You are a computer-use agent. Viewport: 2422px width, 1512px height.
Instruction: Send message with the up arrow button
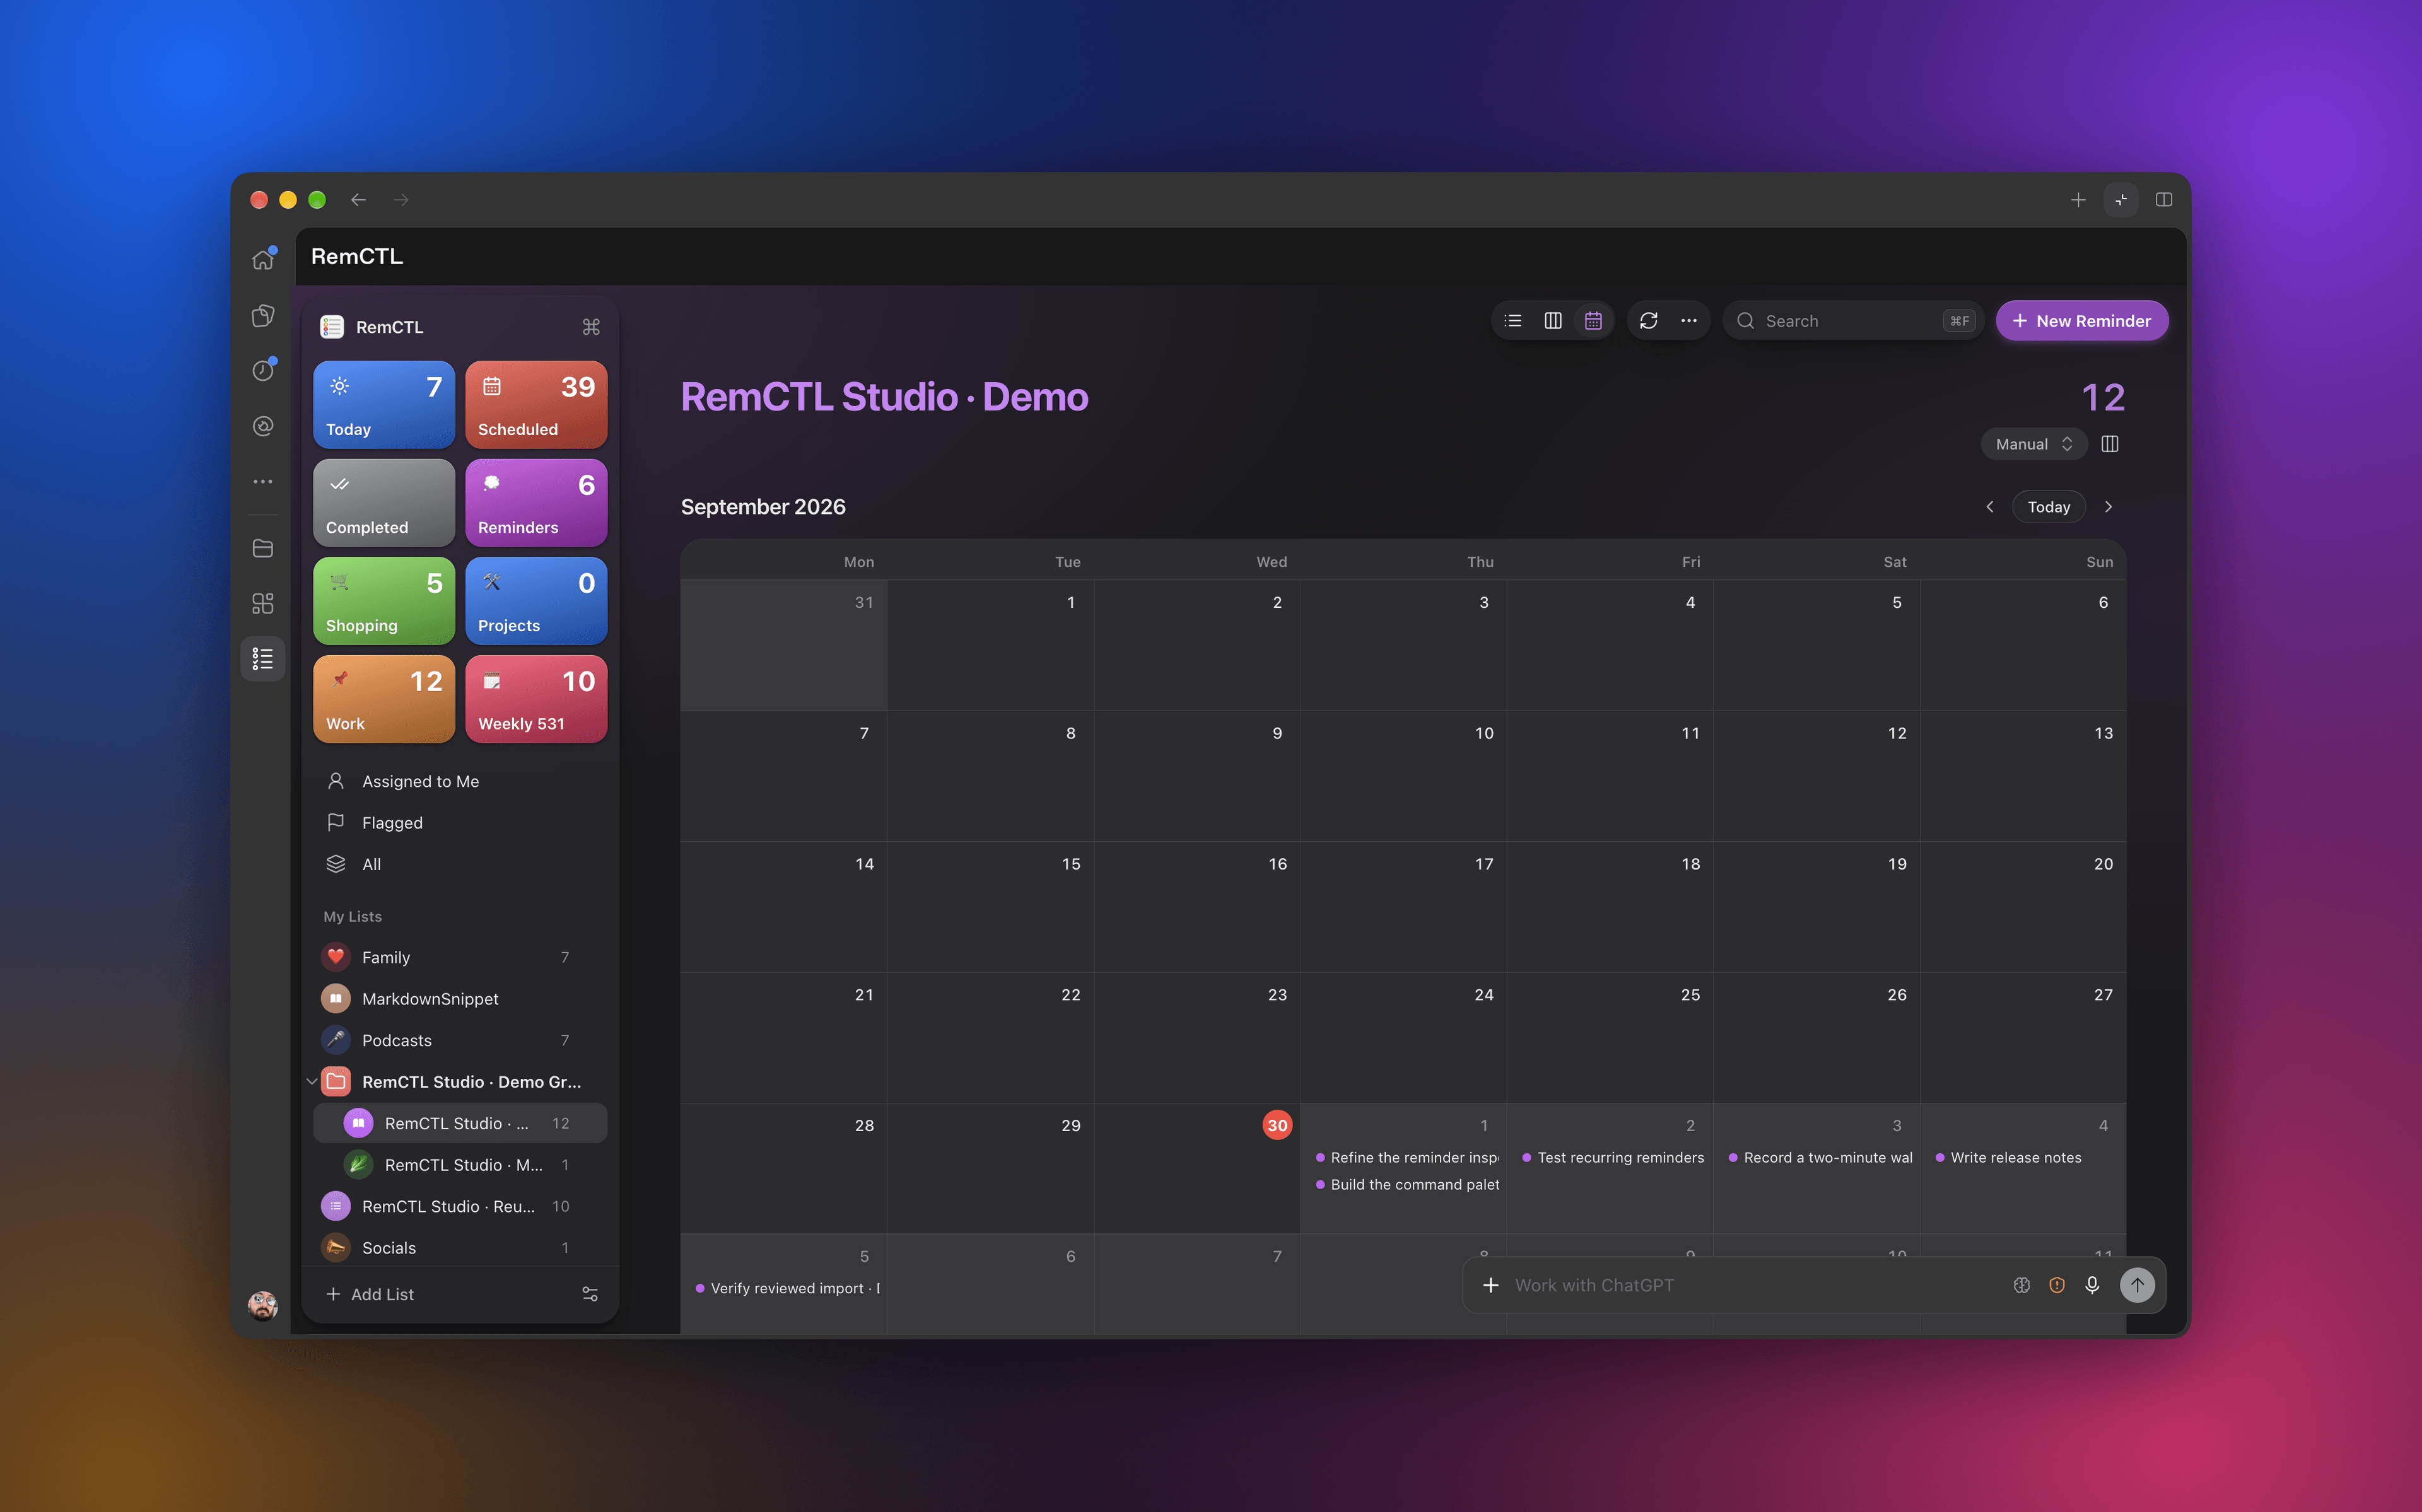(x=2137, y=1285)
